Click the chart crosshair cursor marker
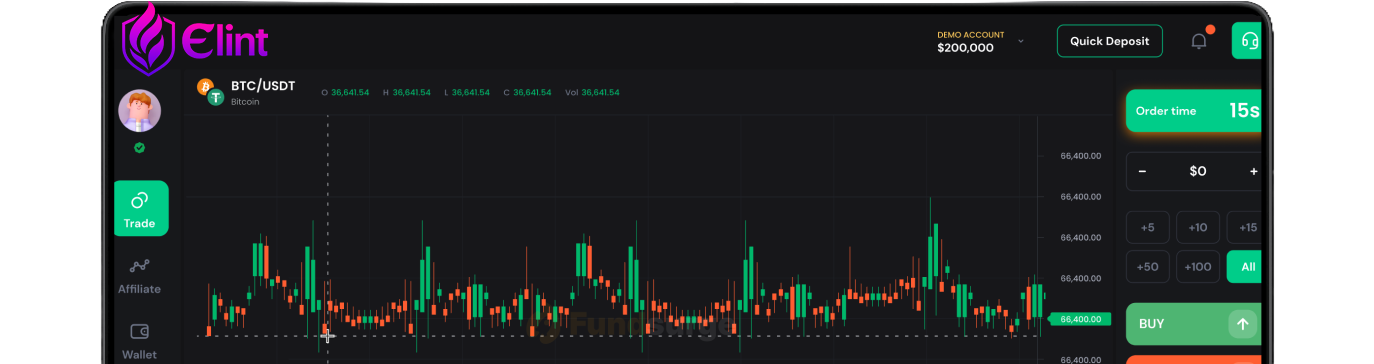The width and height of the screenshot is (1374, 364). [327, 336]
